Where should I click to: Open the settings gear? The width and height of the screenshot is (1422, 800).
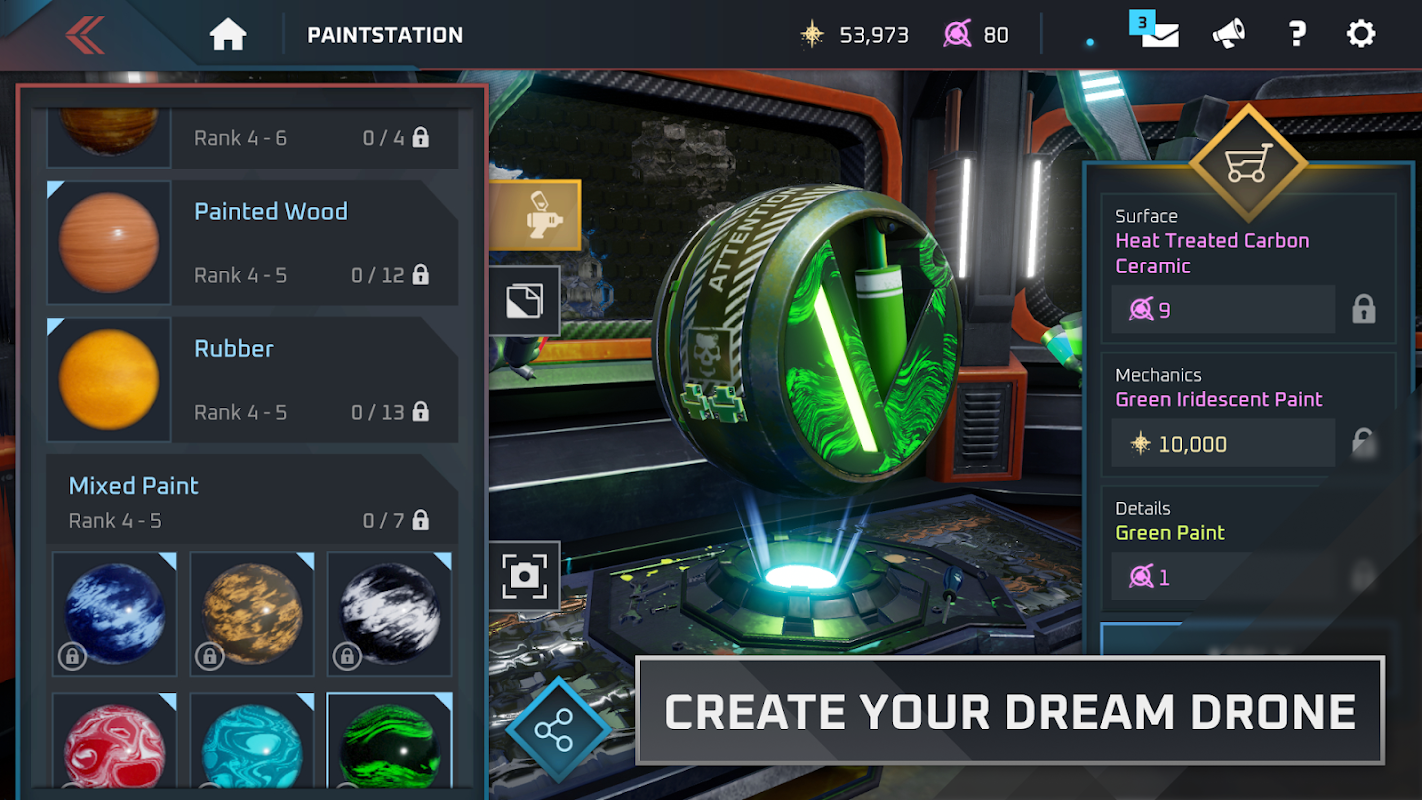[x=1361, y=35]
